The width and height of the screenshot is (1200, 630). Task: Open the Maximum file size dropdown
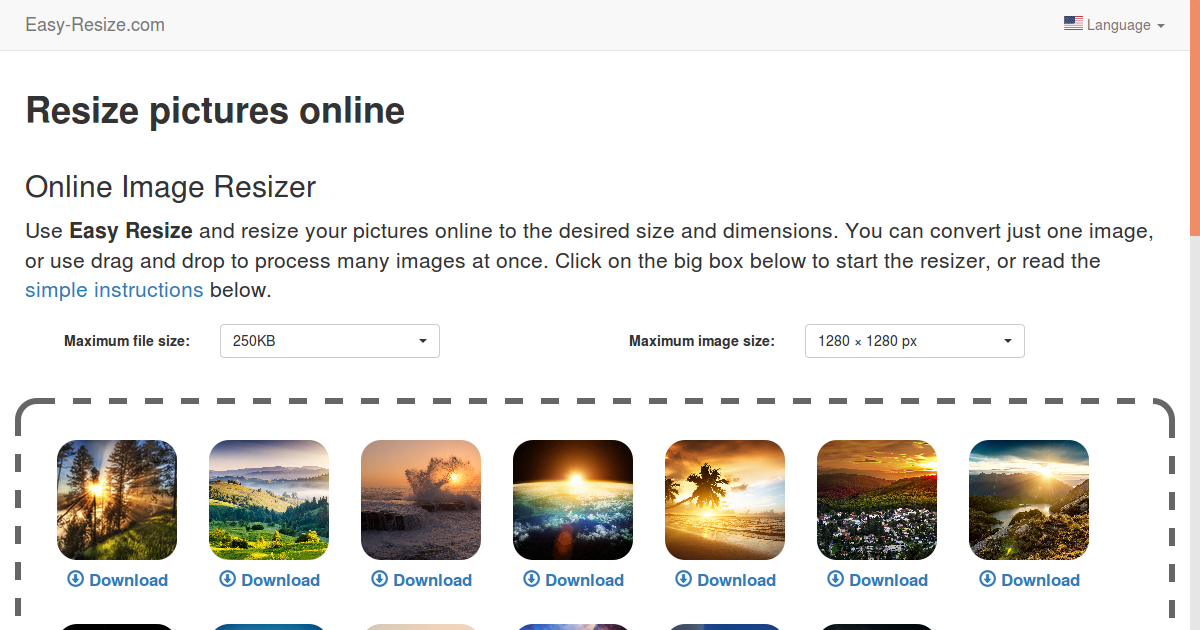click(329, 340)
